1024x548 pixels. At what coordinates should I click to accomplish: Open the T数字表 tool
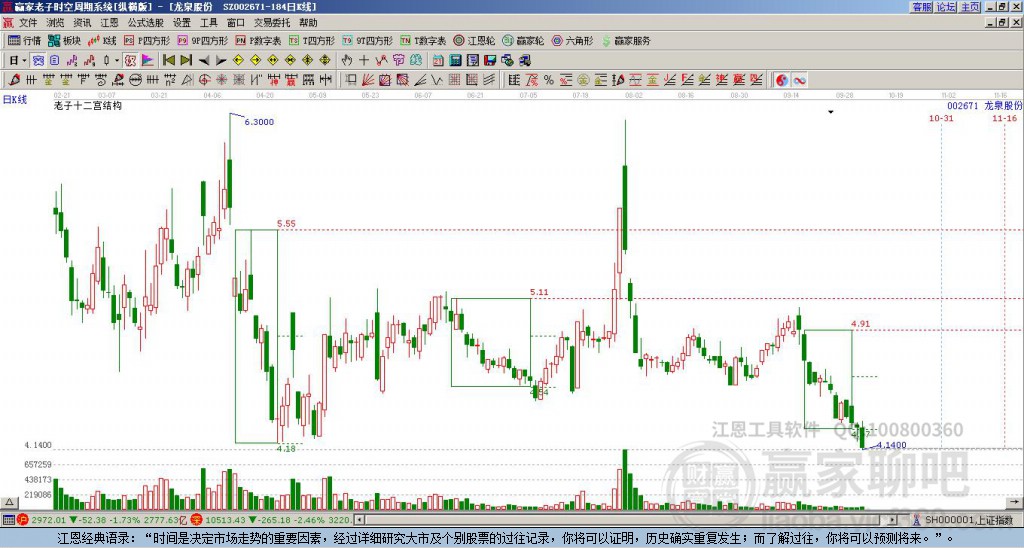tap(423, 40)
